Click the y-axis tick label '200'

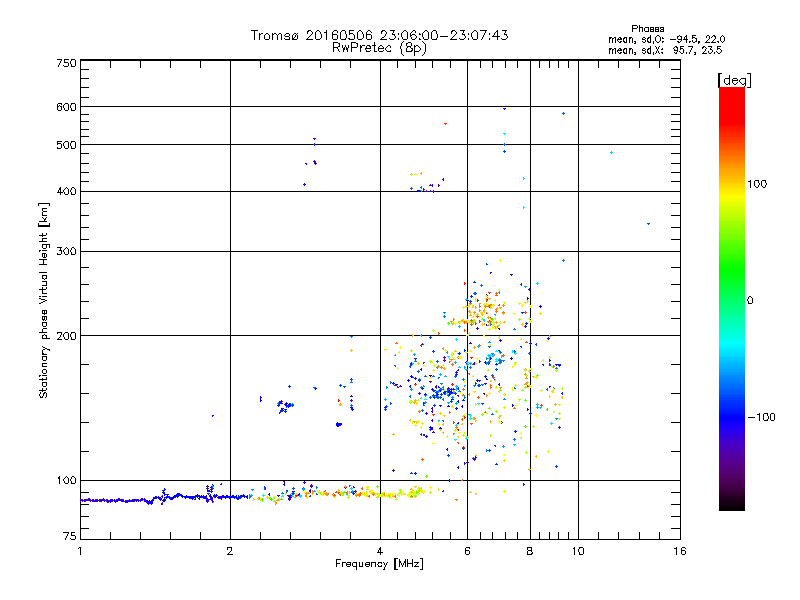coord(66,336)
